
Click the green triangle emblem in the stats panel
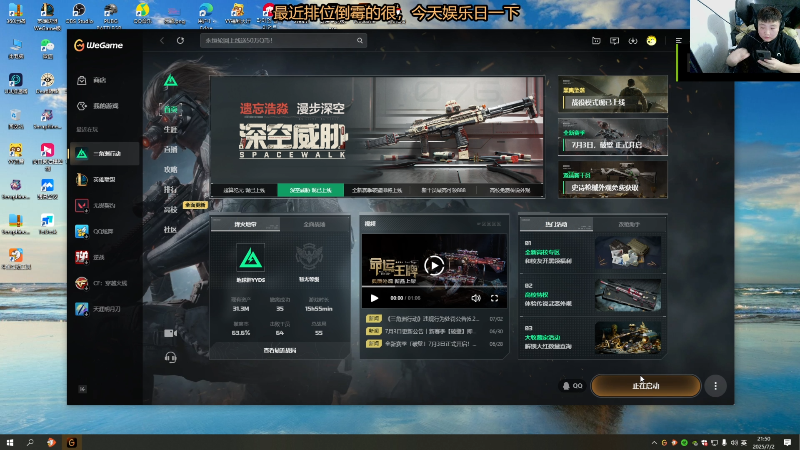(251, 258)
